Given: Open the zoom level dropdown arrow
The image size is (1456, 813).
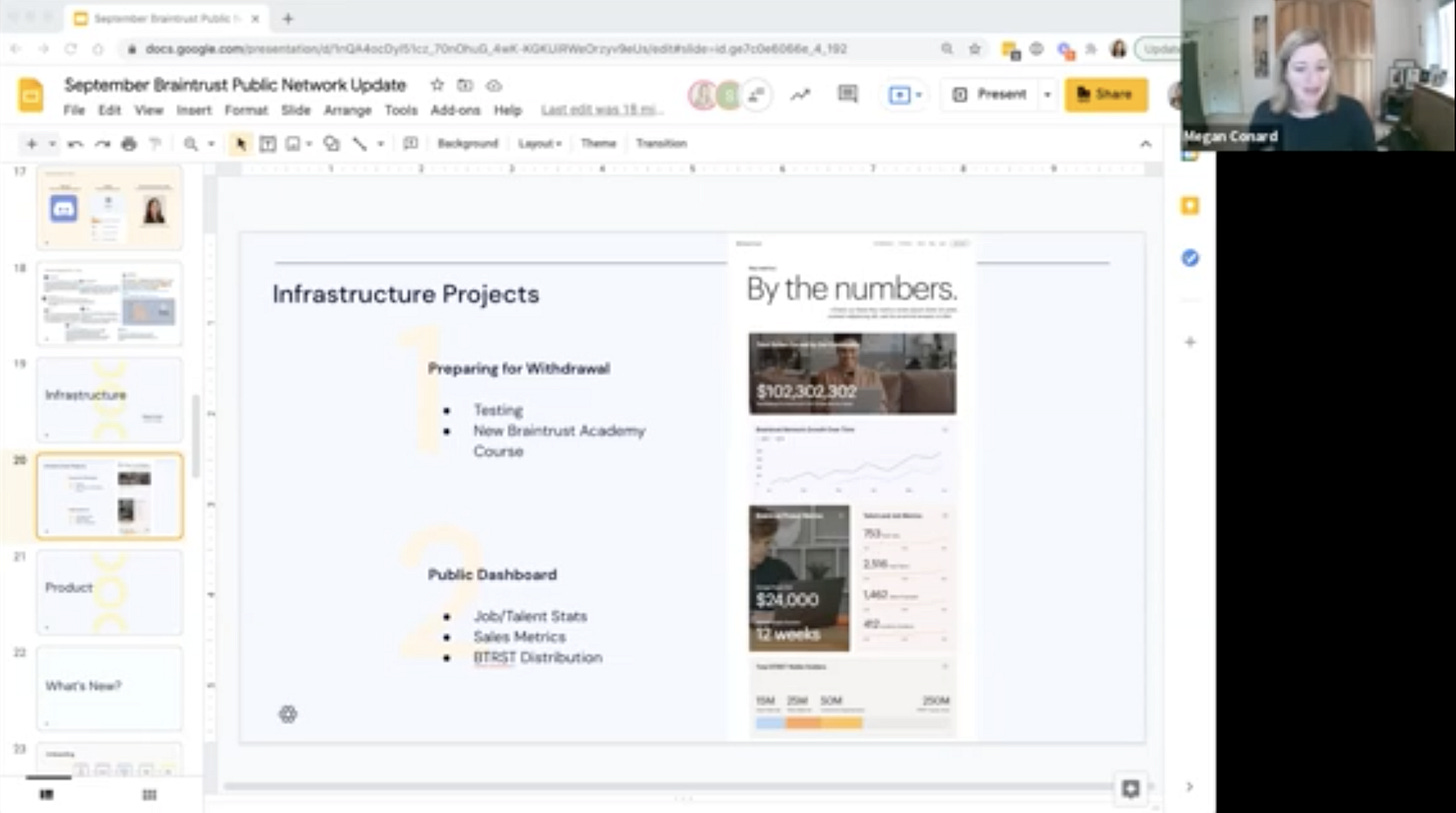Looking at the screenshot, I should [x=211, y=144].
